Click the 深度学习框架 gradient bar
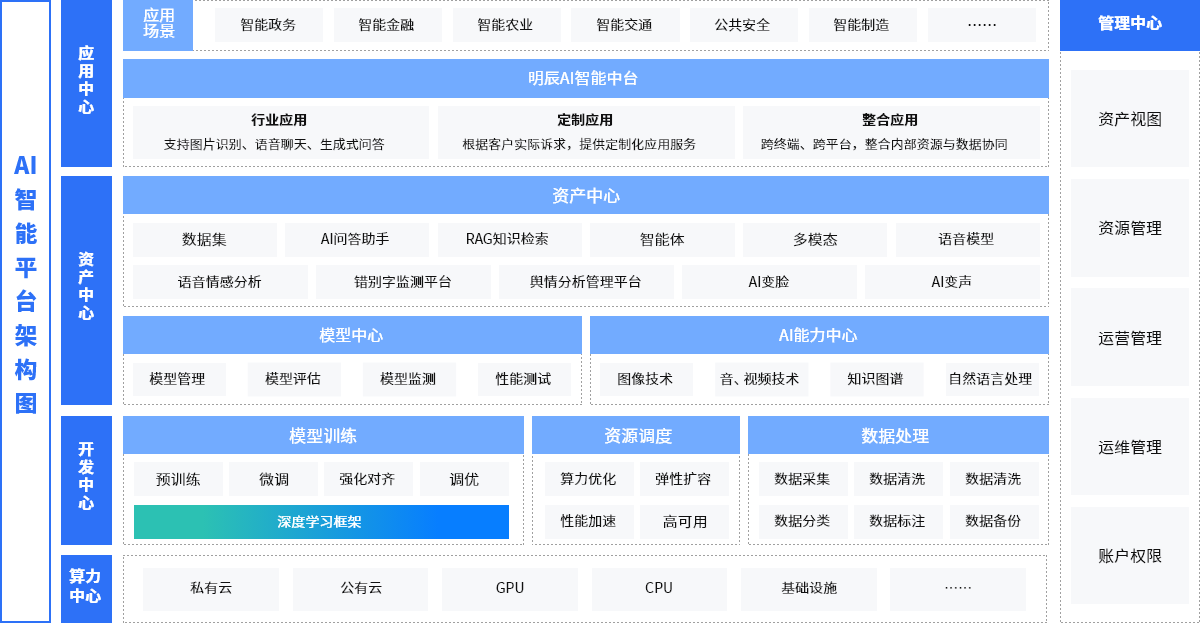Image resolution: width=1200 pixels, height=624 pixels. [x=321, y=522]
